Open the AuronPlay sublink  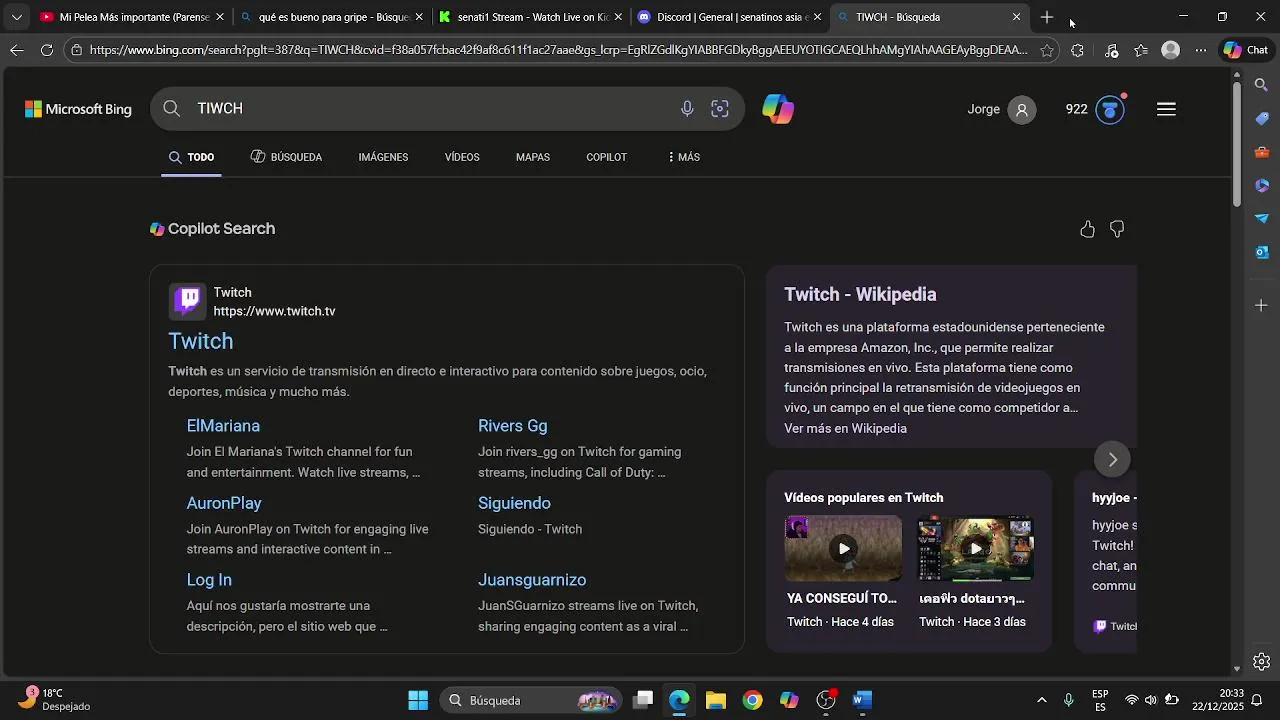(224, 503)
